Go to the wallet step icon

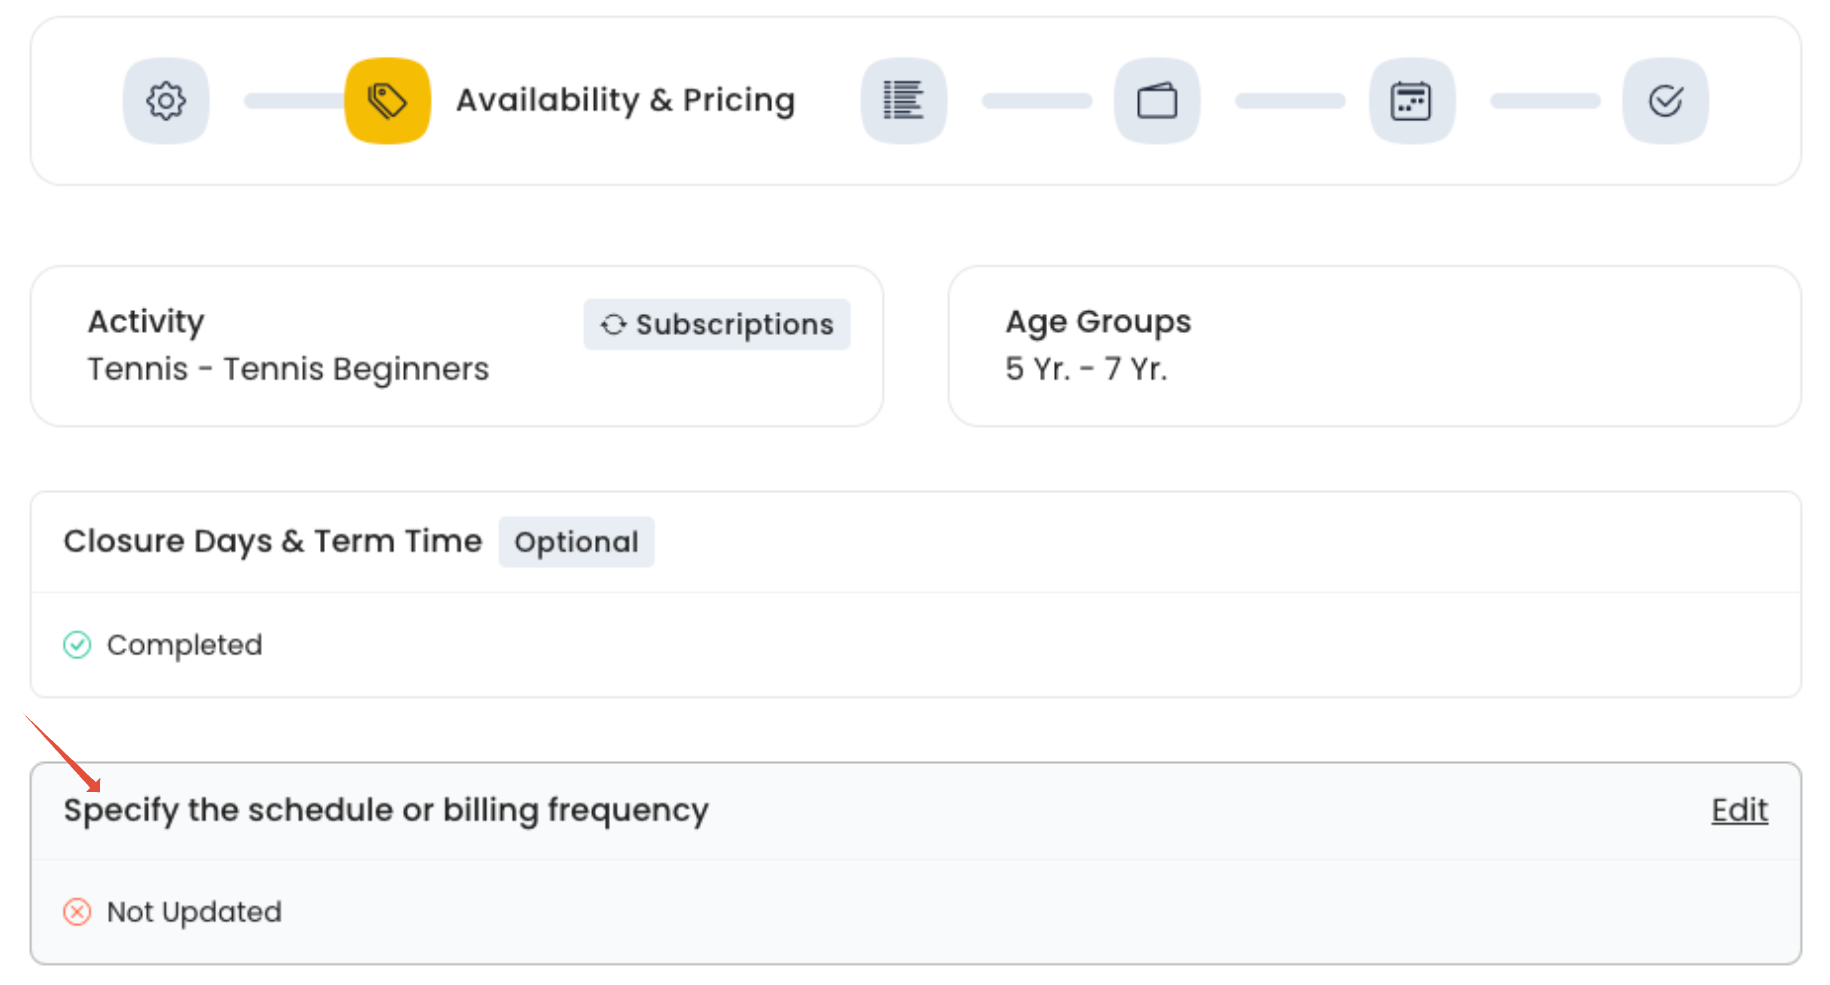point(1157,101)
